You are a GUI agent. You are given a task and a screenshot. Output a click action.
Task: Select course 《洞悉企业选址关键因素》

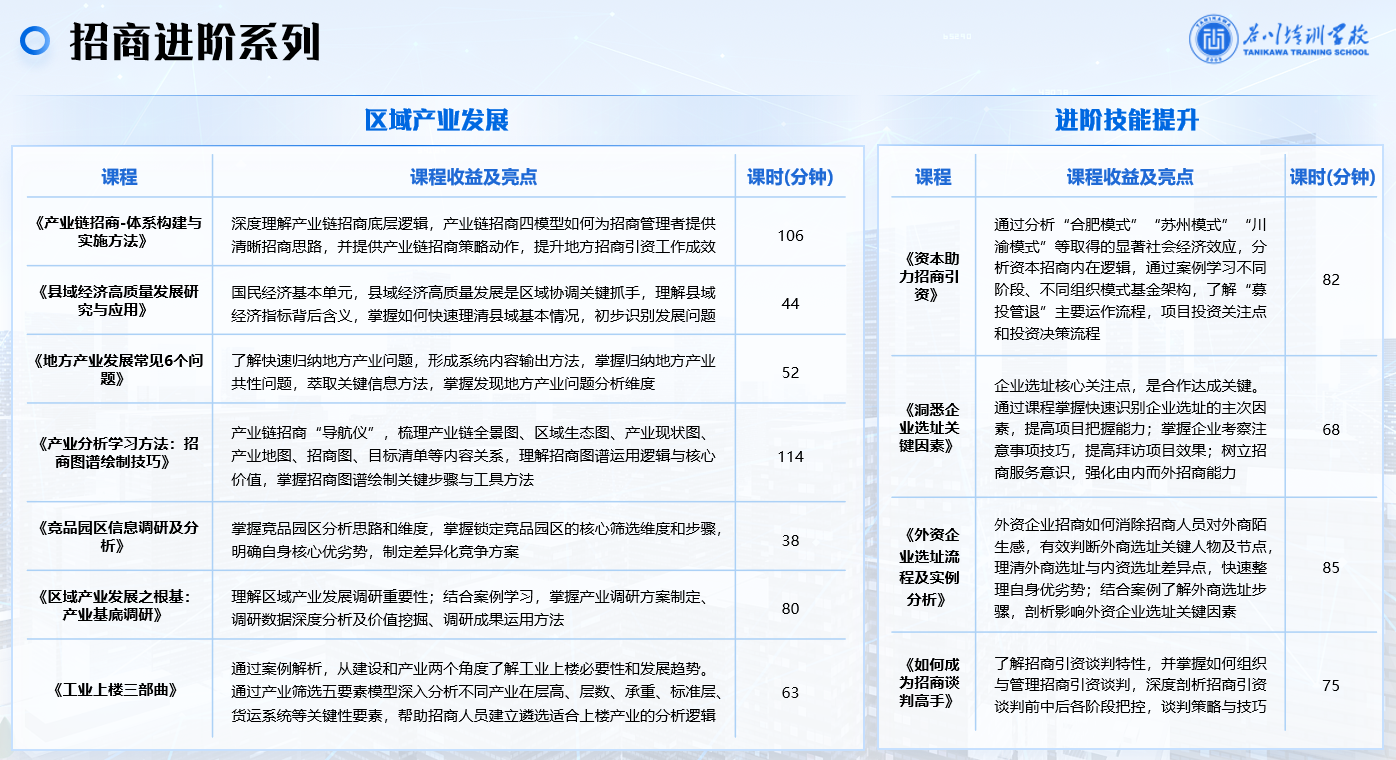(931, 427)
